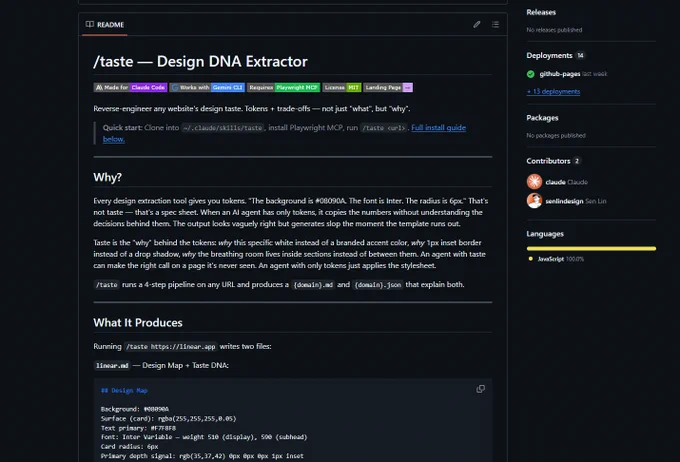
Task: Open the Releases section heading
Action: [x=541, y=12]
